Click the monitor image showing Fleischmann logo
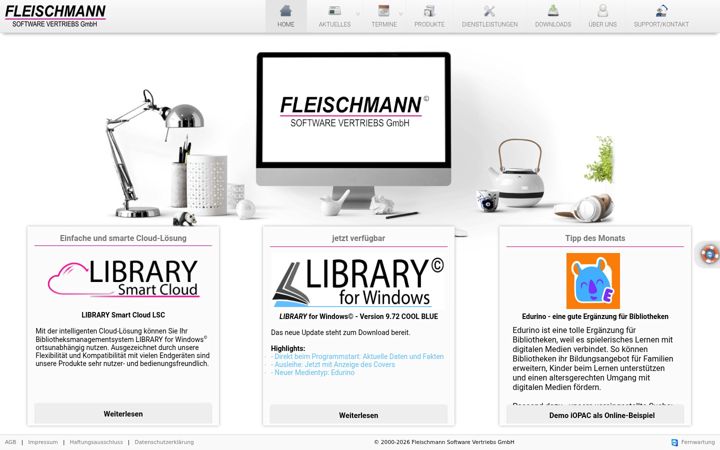Image resolution: width=720 pixels, height=450 pixels. 354,129
